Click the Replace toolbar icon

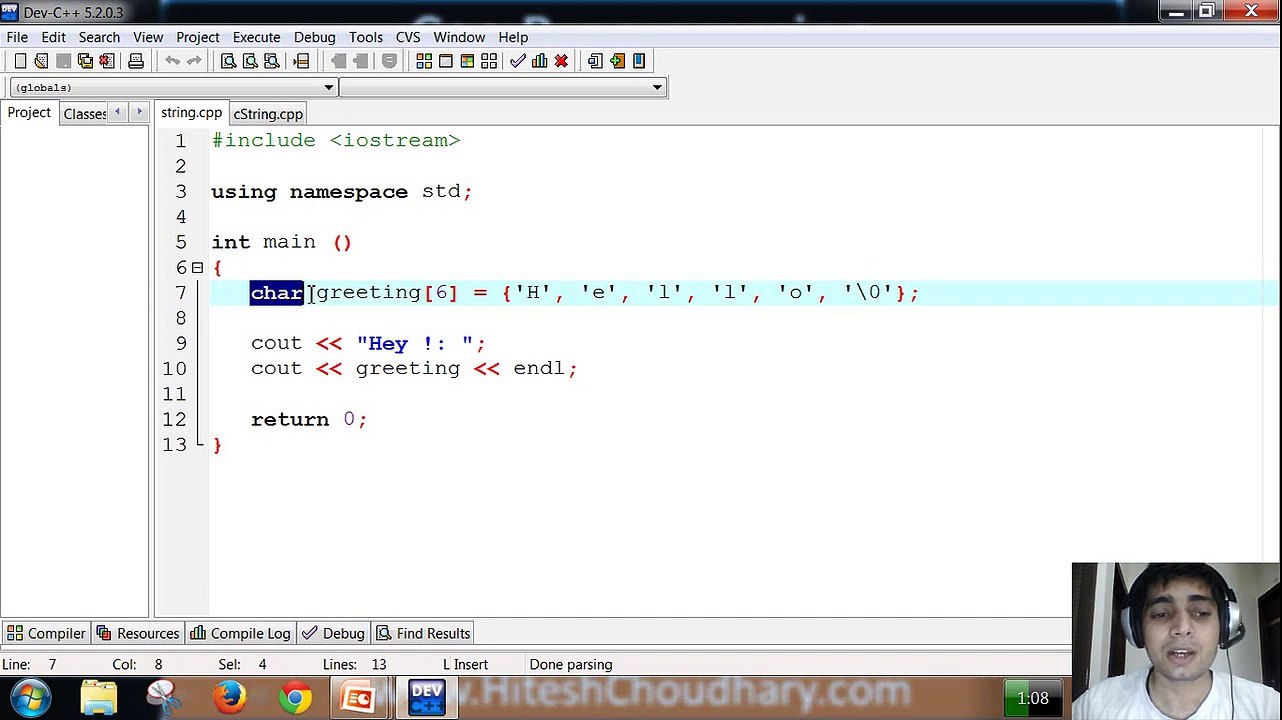pos(250,61)
